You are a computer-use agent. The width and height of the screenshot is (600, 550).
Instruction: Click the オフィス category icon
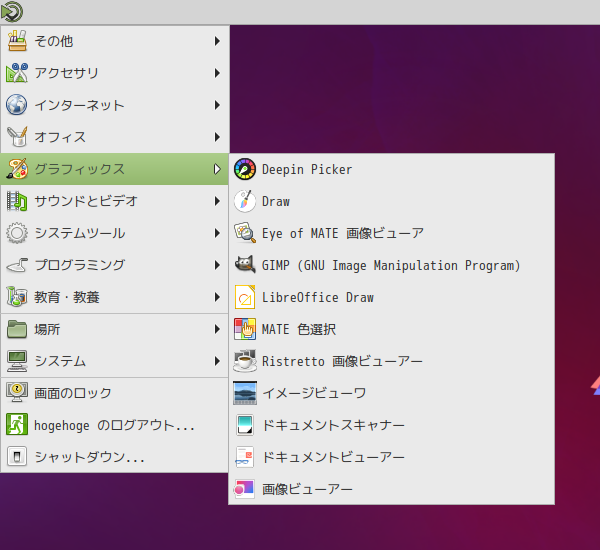tap(17, 137)
